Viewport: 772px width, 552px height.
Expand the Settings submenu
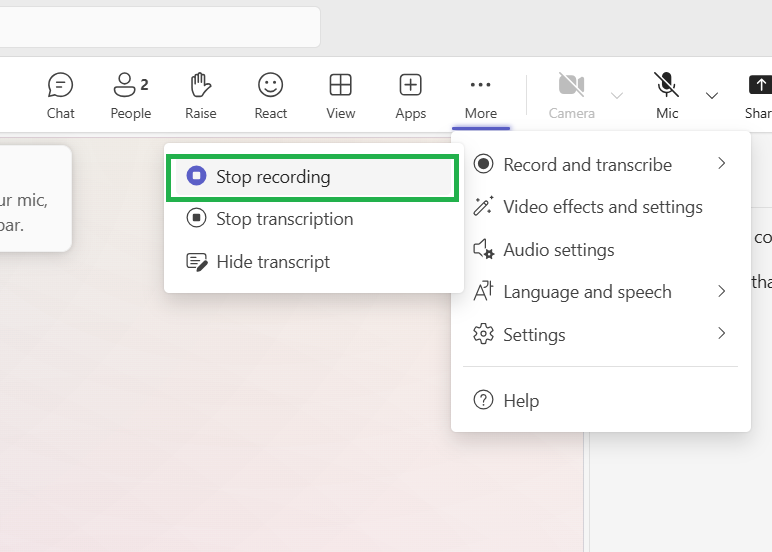600,335
